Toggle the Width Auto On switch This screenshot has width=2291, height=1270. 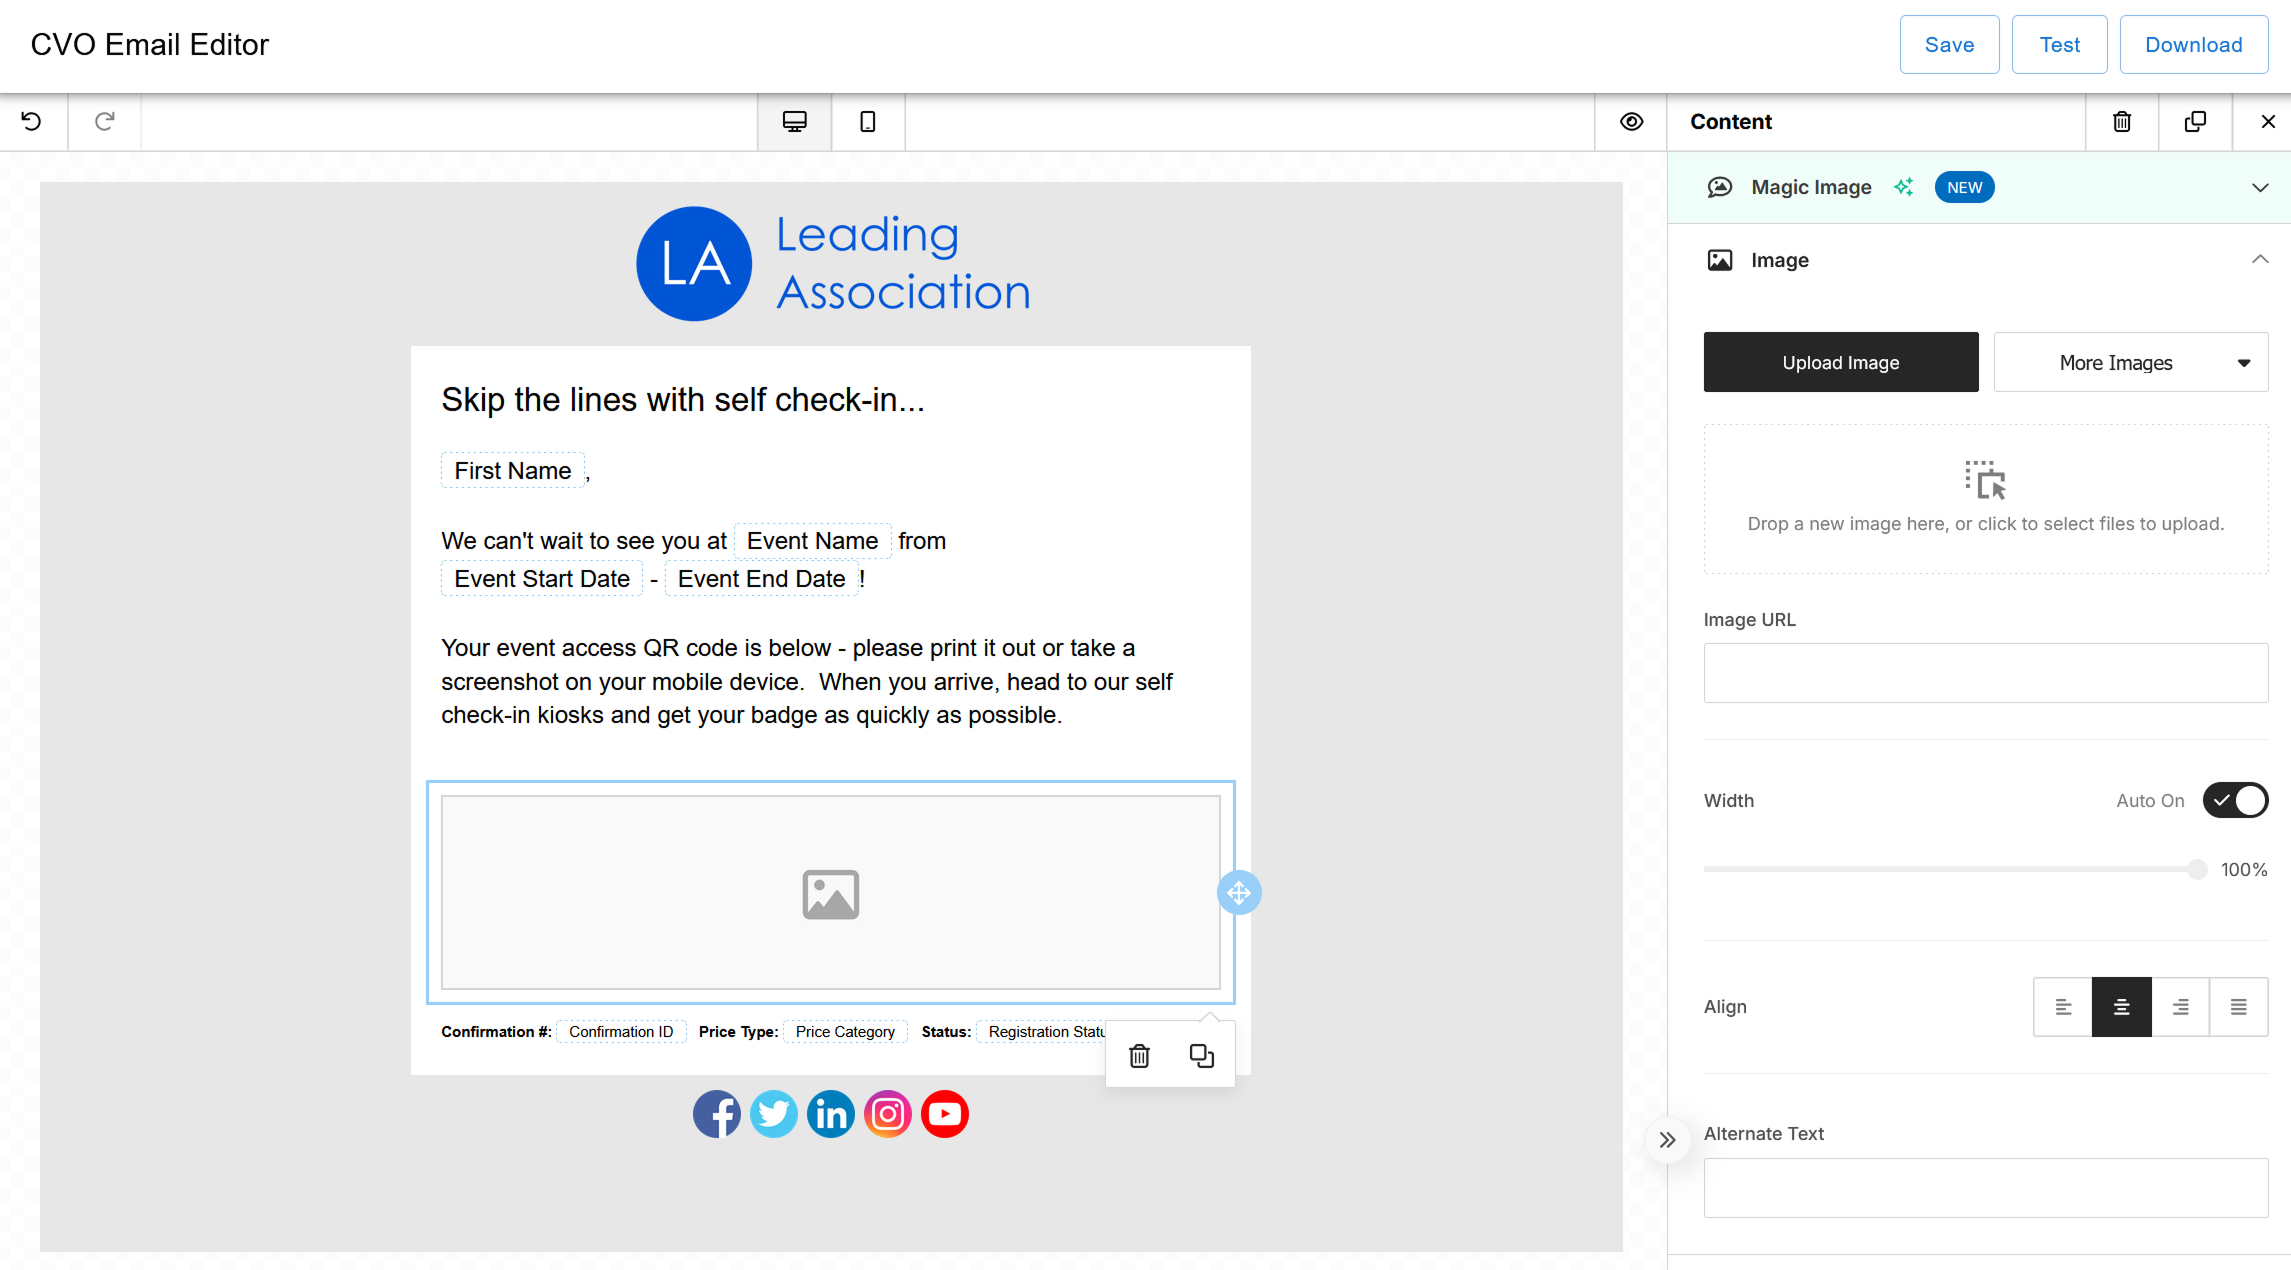2235,801
